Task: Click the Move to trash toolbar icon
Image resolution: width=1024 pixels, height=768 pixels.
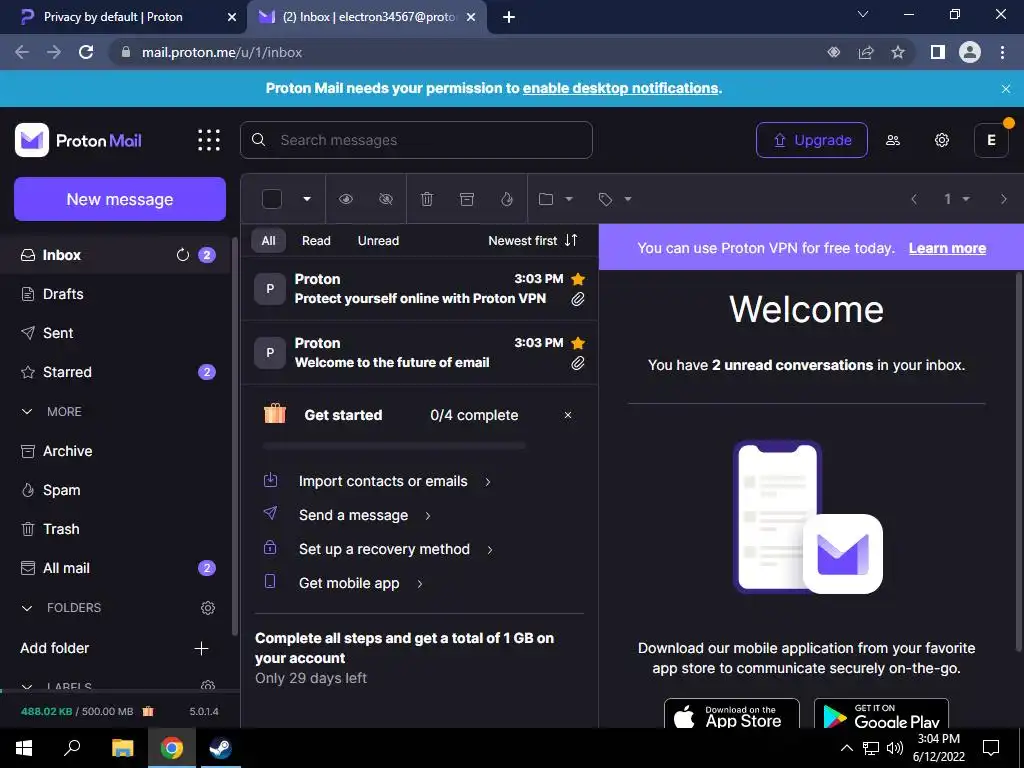Action: pyautogui.click(x=426, y=199)
